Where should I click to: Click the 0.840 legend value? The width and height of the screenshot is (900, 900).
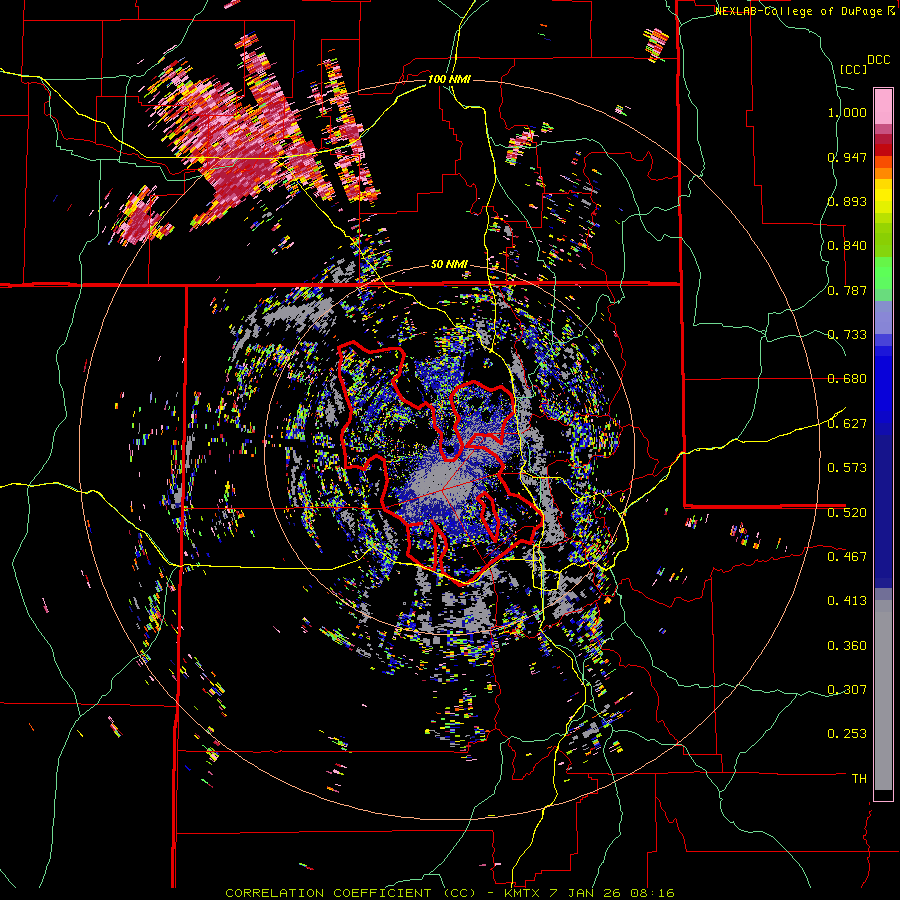847,246
